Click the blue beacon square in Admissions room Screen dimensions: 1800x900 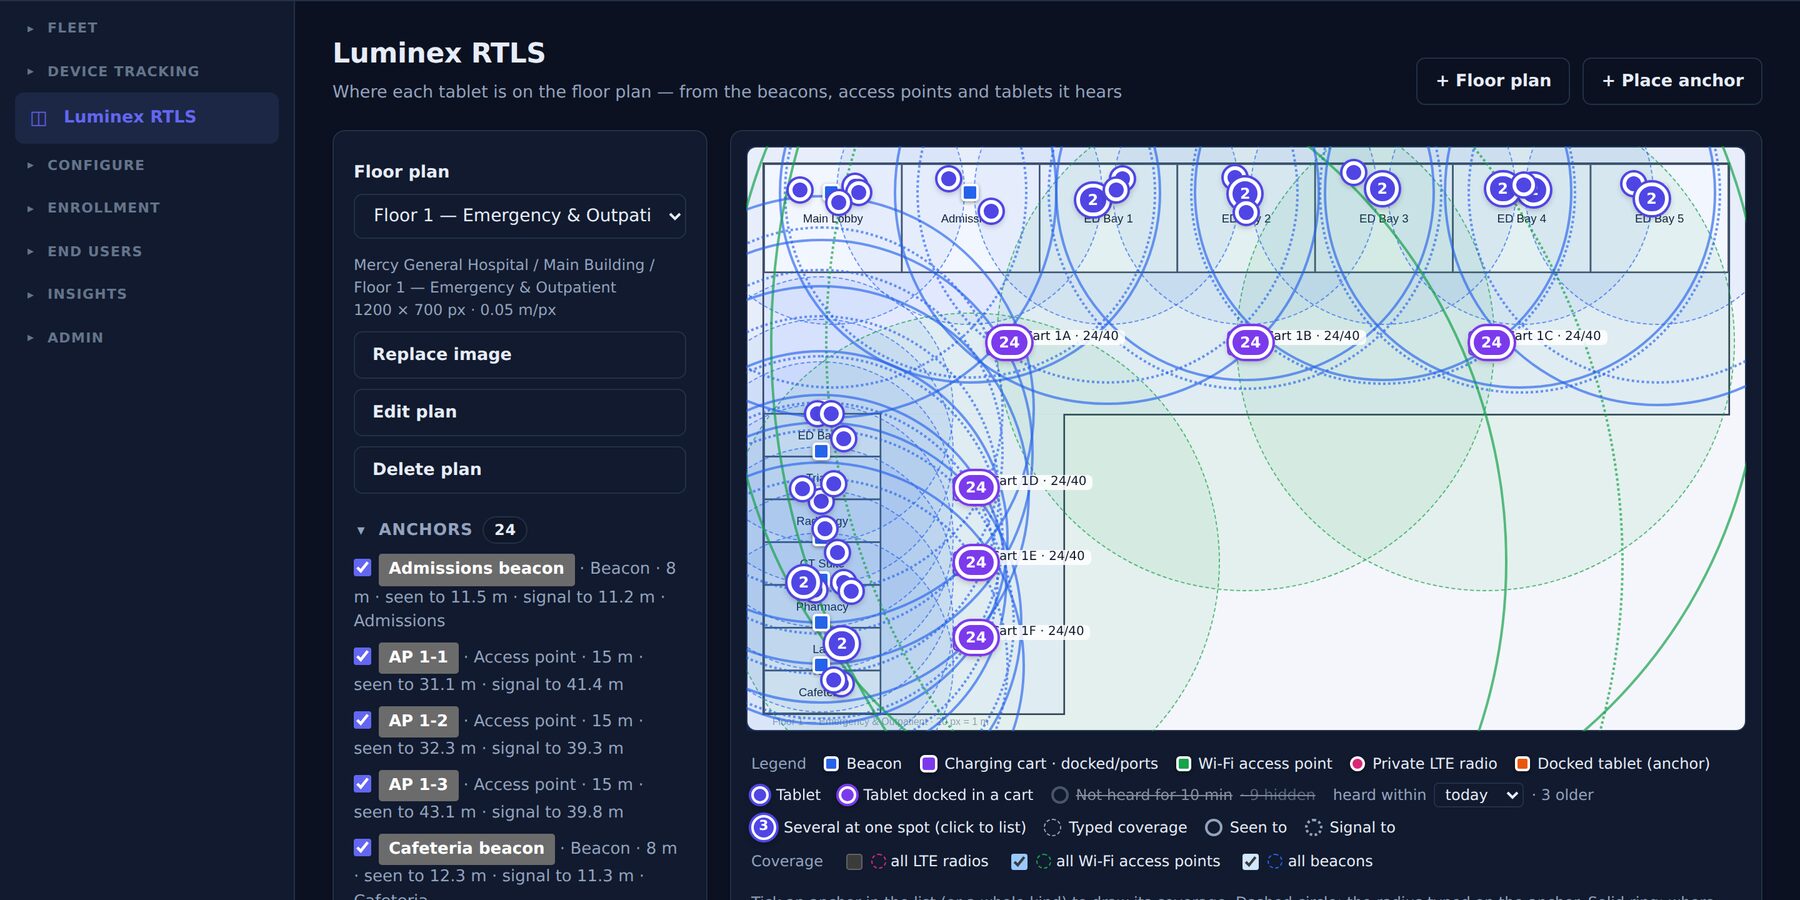(x=969, y=192)
